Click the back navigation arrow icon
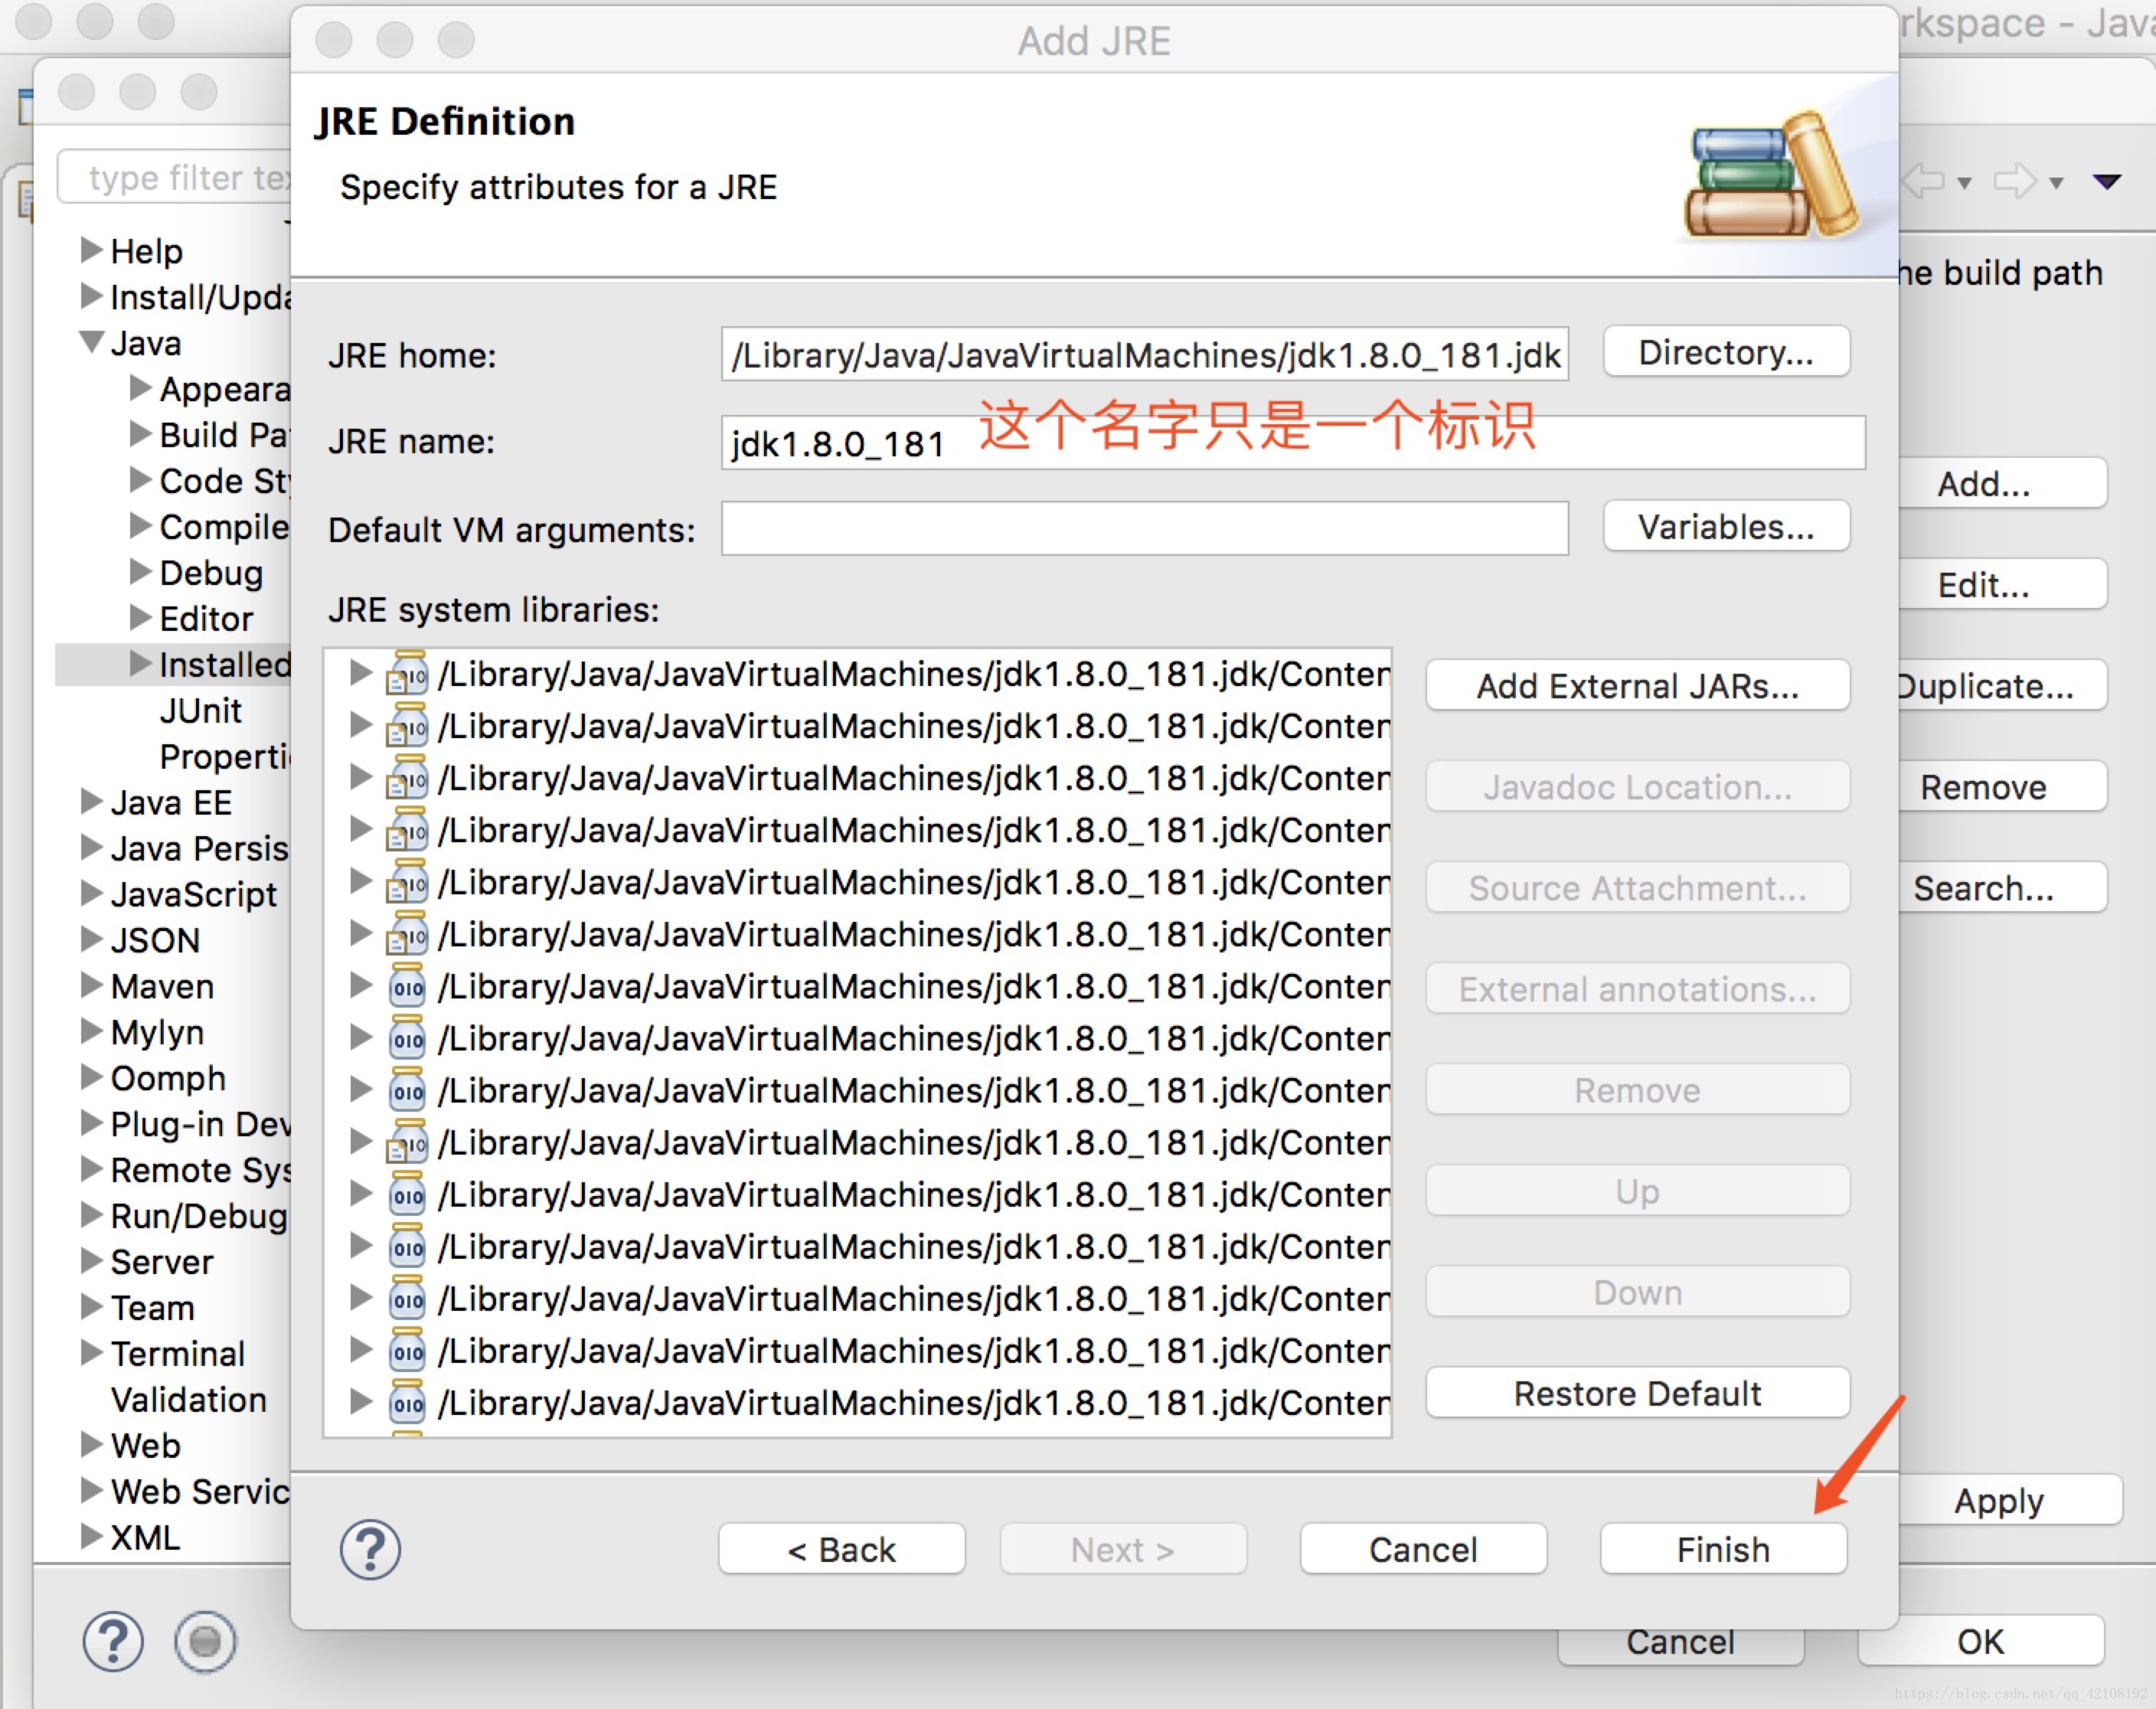The image size is (2156, 1709). click(1923, 181)
